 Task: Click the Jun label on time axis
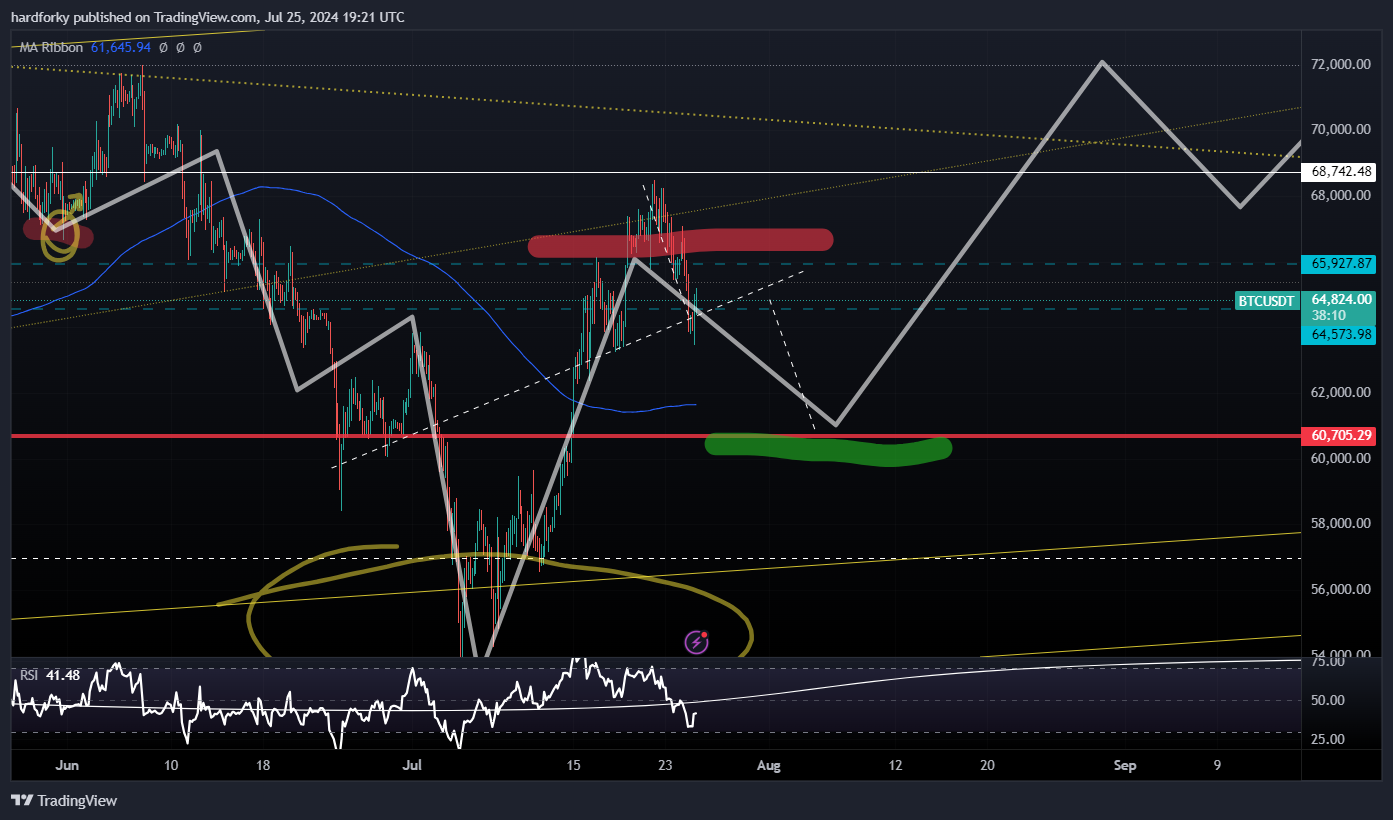click(67, 766)
